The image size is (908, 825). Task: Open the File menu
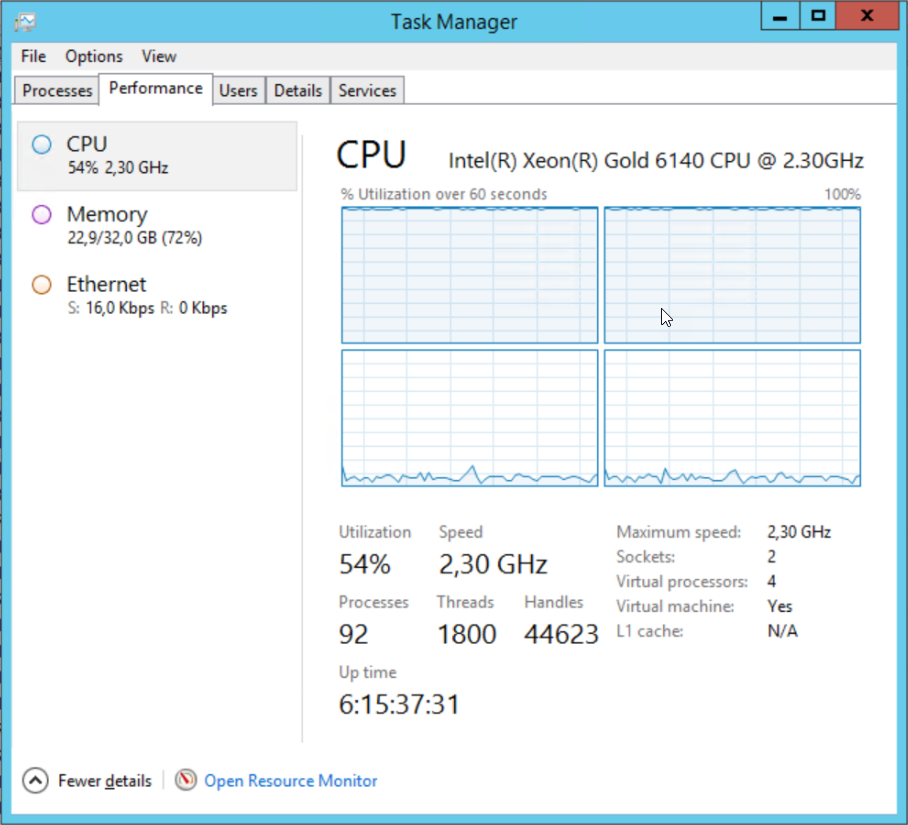pyautogui.click(x=33, y=56)
